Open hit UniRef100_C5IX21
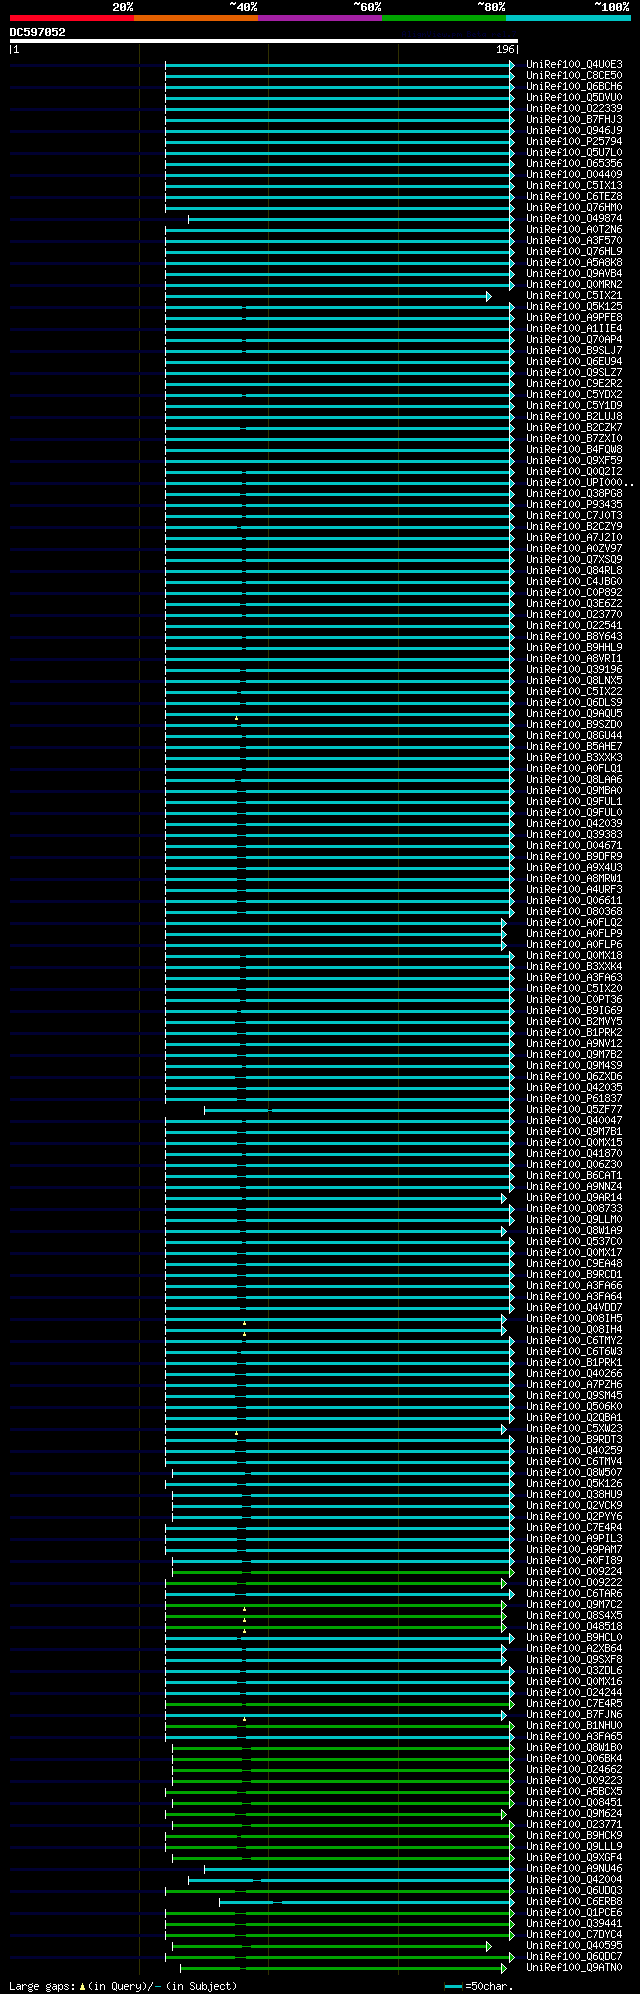This screenshot has height=1994, width=640. pos(574,295)
